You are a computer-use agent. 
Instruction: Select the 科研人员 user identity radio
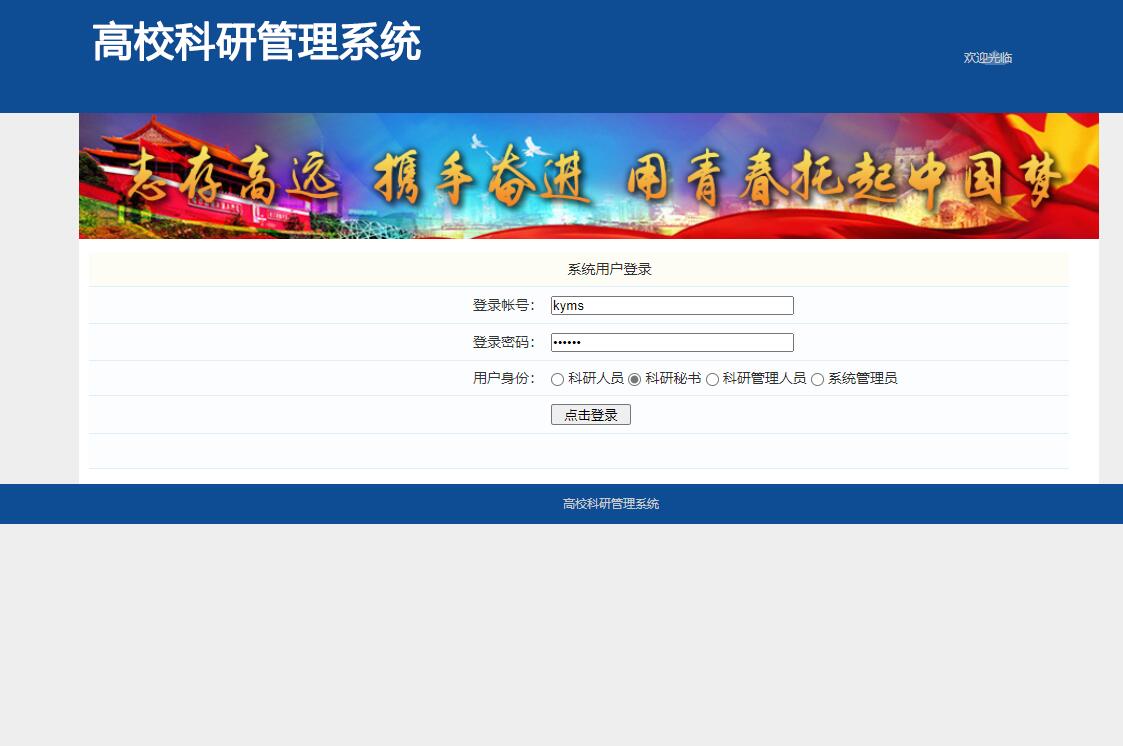556,379
